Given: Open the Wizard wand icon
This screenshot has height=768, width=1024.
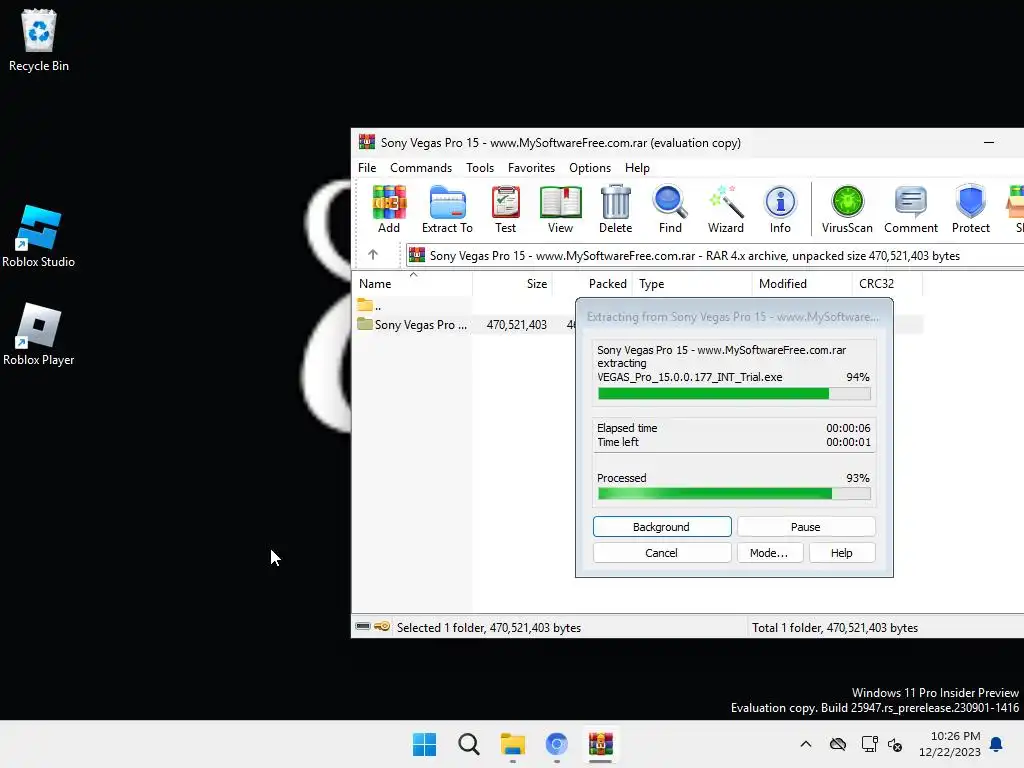Looking at the screenshot, I should tap(726, 209).
